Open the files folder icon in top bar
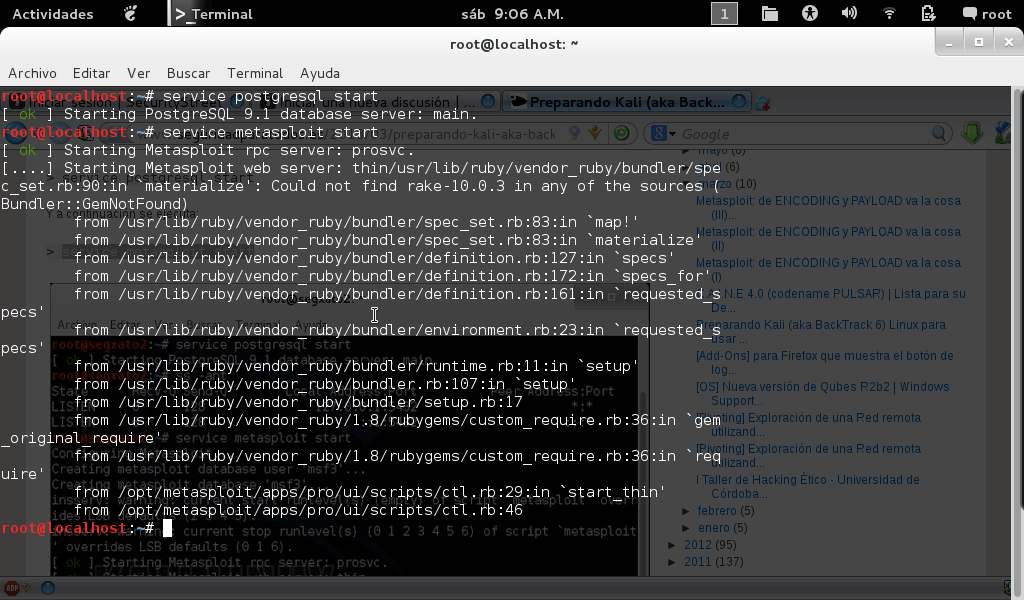This screenshot has width=1024, height=600. coord(769,14)
